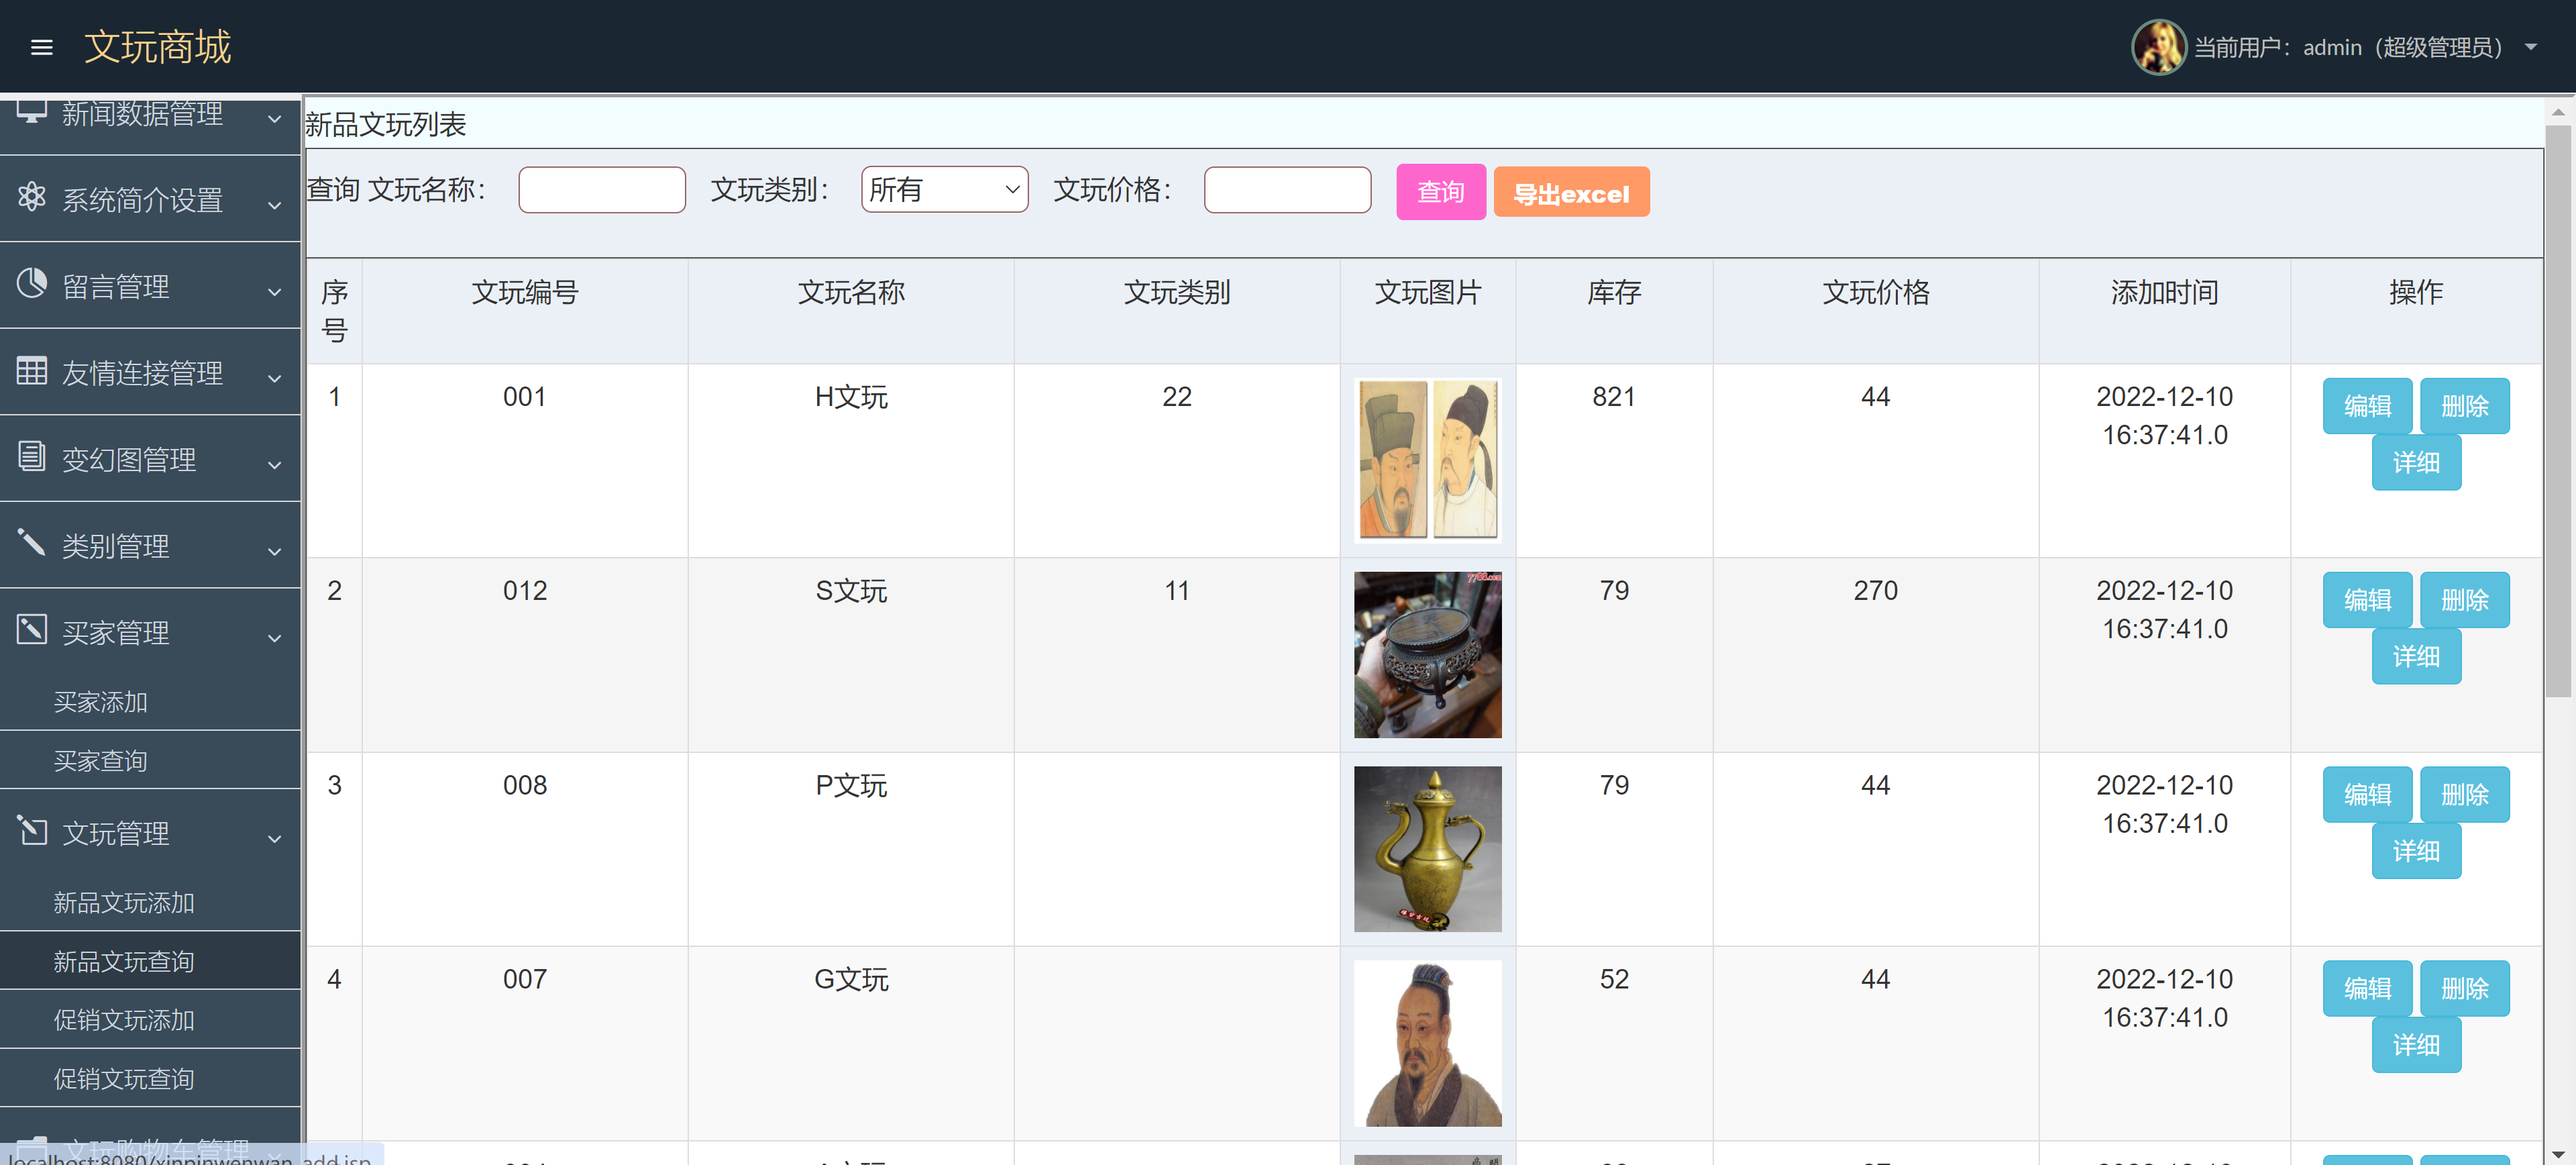This screenshot has height=1165, width=2576.
Task: Click the 买家查询 link
Action: 100,760
